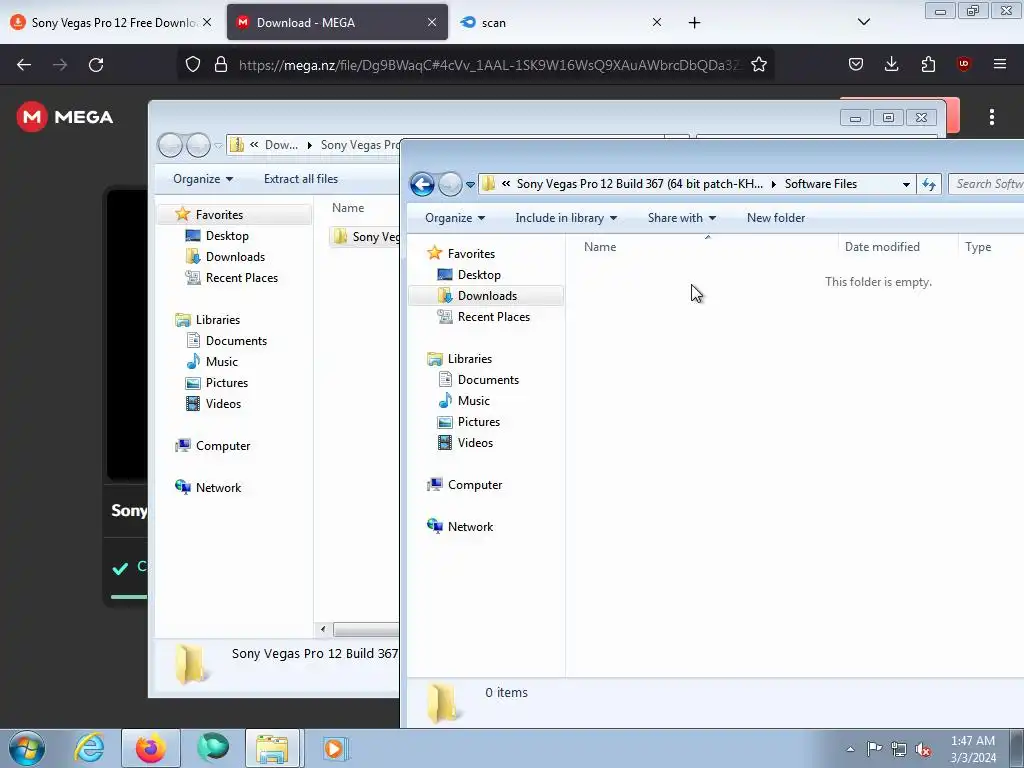Open Windows Explorer taskbar button
The height and width of the screenshot is (768, 1024).
[x=272, y=748]
